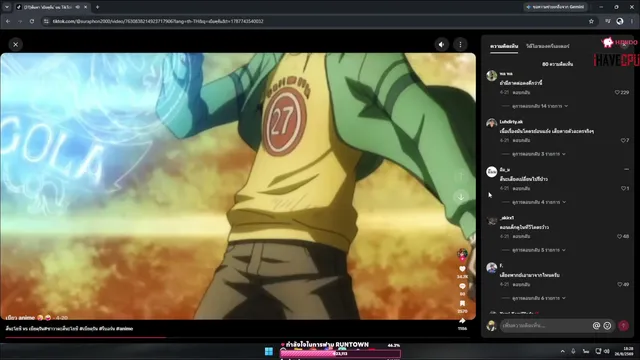The width and height of the screenshot is (640, 360).
Task: Open comments with speech bubble icon
Action: [462, 287]
